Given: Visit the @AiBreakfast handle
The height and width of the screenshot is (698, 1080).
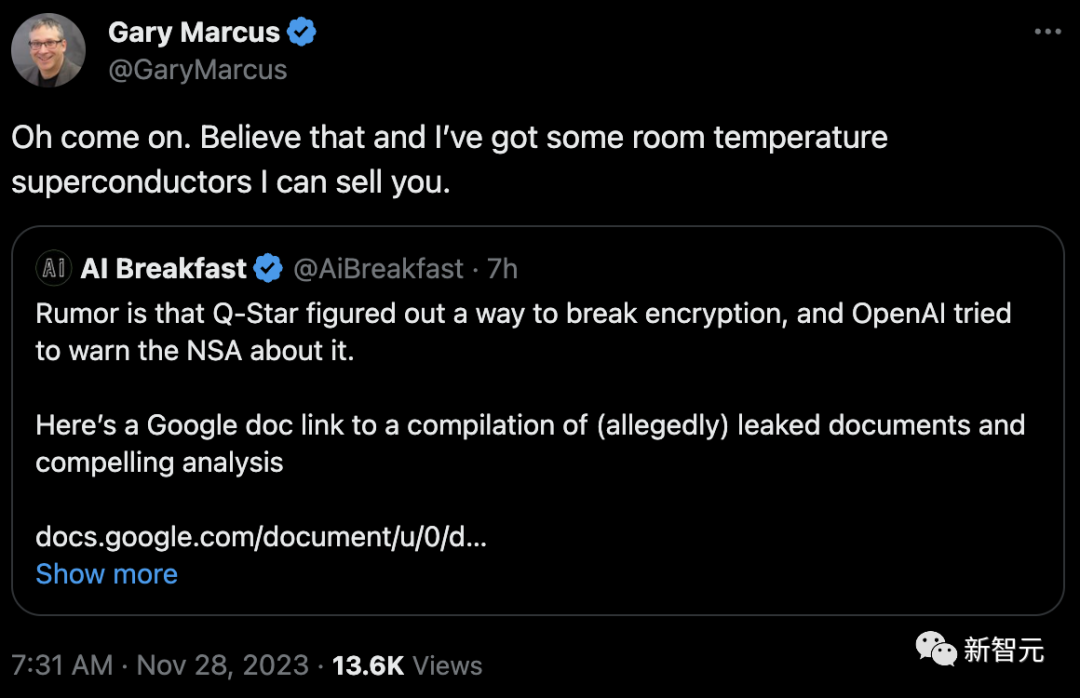Looking at the screenshot, I should [x=378, y=268].
